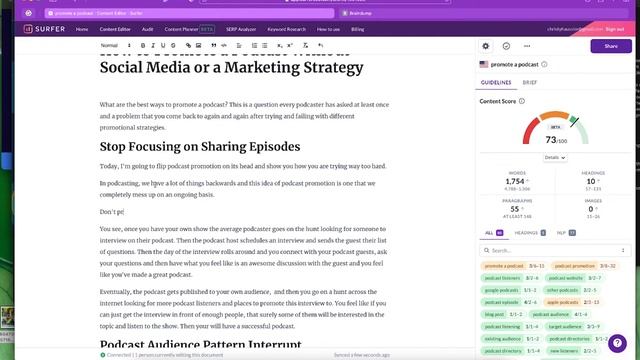The width and height of the screenshot is (640, 360).
Task: Place cursor after "Don't pe" text
Action: click(x=123, y=212)
